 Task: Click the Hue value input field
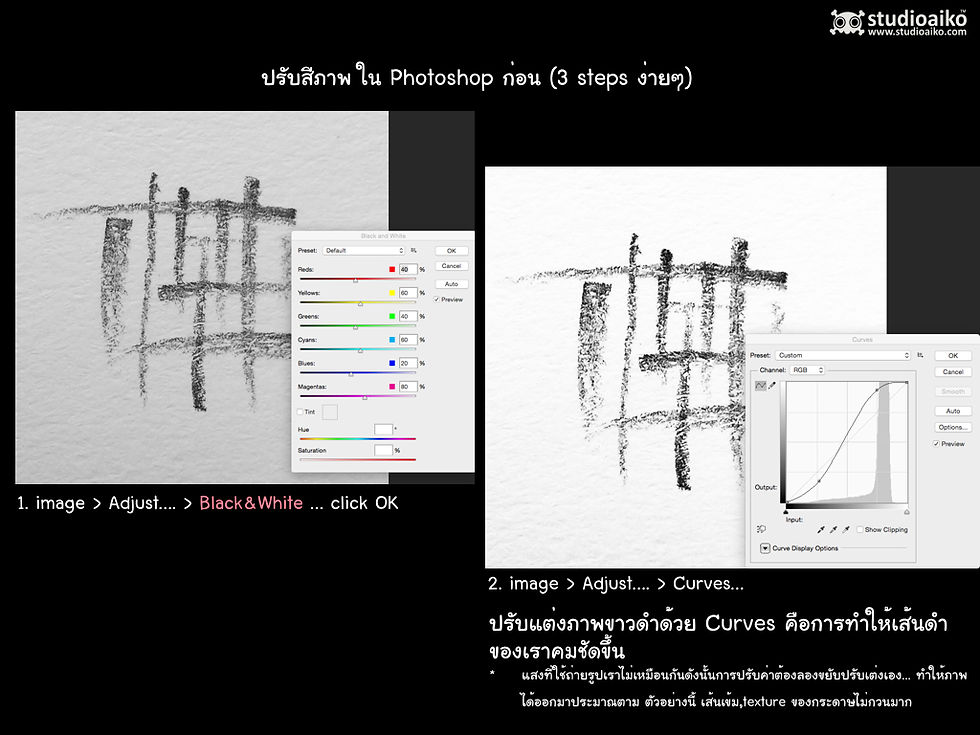coord(383,429)
